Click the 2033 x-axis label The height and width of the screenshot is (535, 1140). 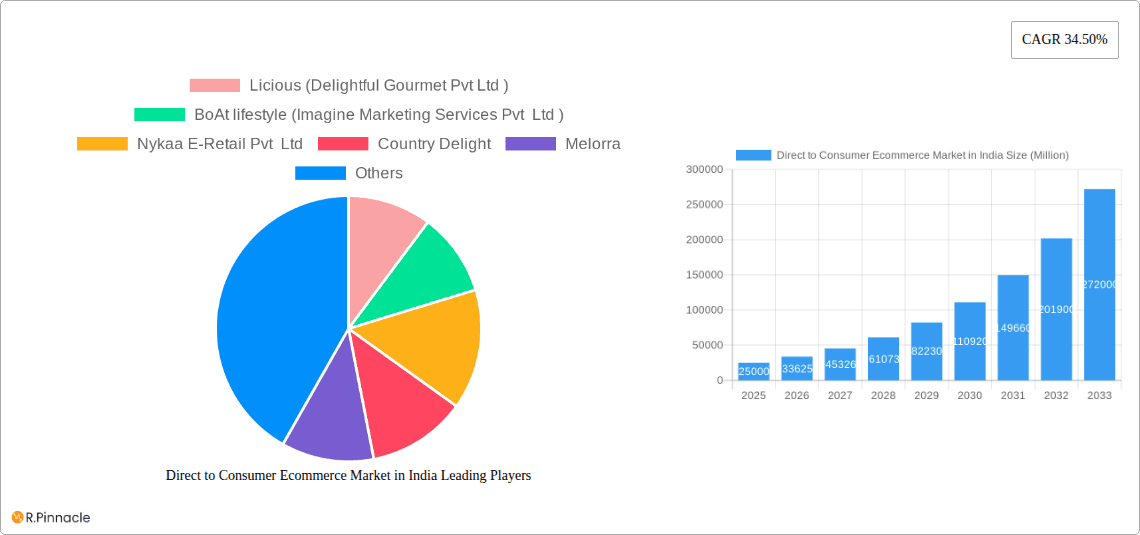coord(1100,395)
